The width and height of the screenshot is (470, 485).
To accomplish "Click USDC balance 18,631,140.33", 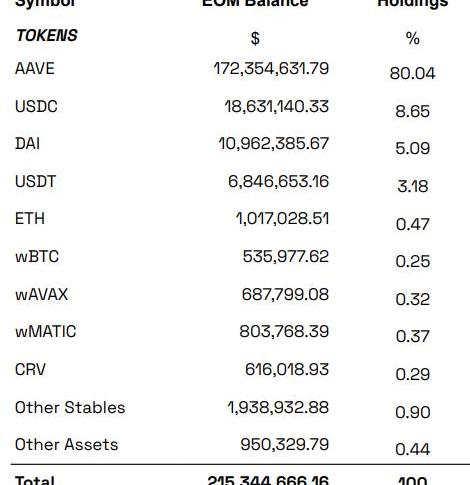I will point(277,107).
